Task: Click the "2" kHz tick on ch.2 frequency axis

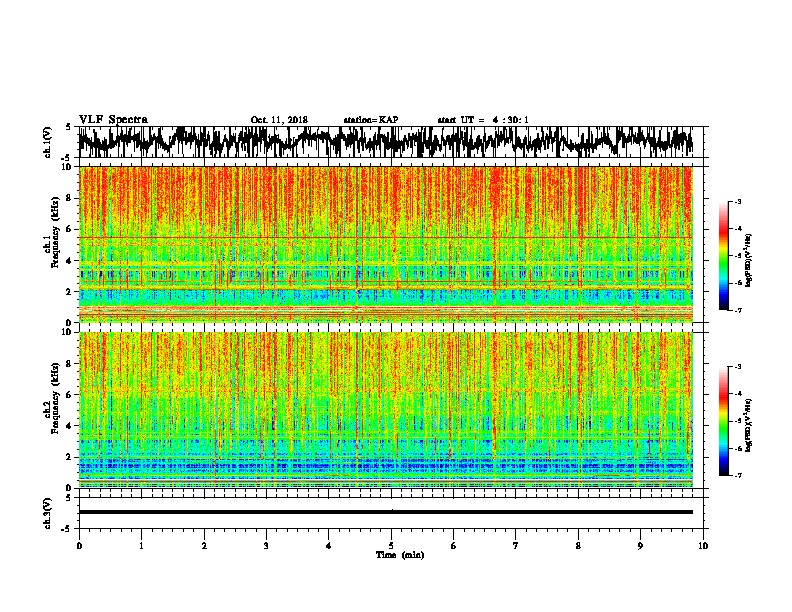Action: point(71,457)
